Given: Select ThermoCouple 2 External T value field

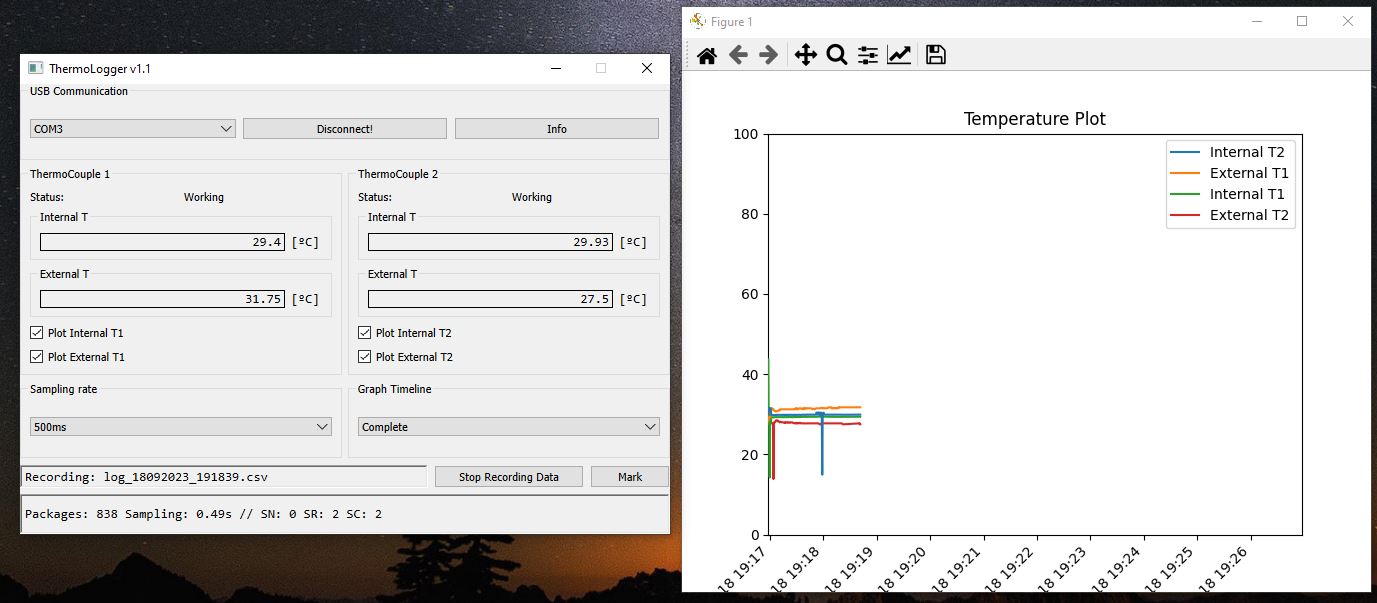Looking at the screenshot, I should click(490, 299).
